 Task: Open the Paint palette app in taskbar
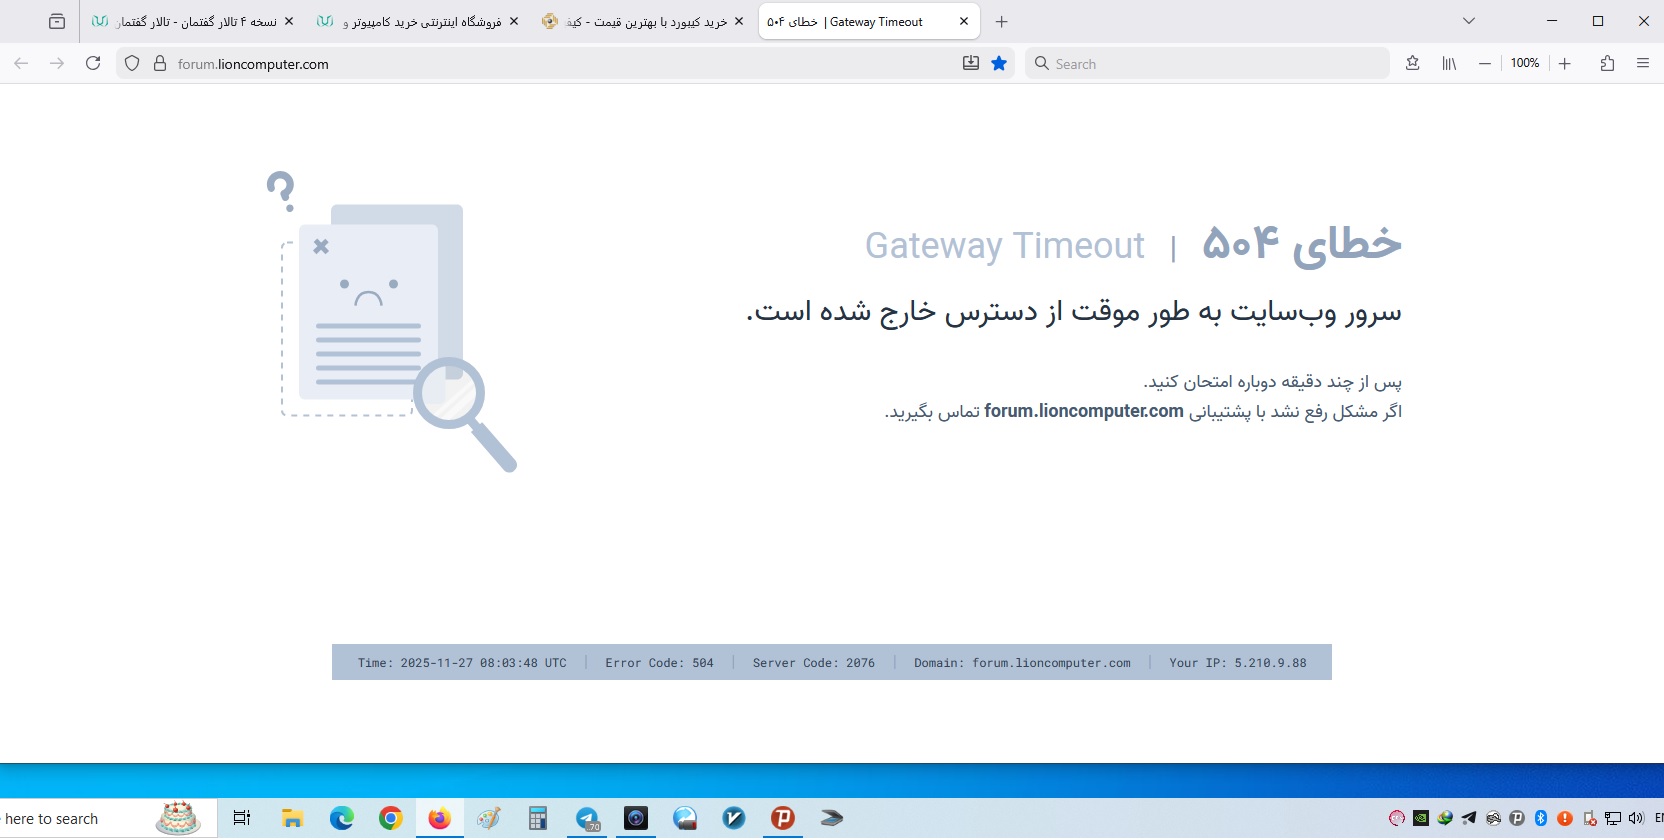point(489,818)
